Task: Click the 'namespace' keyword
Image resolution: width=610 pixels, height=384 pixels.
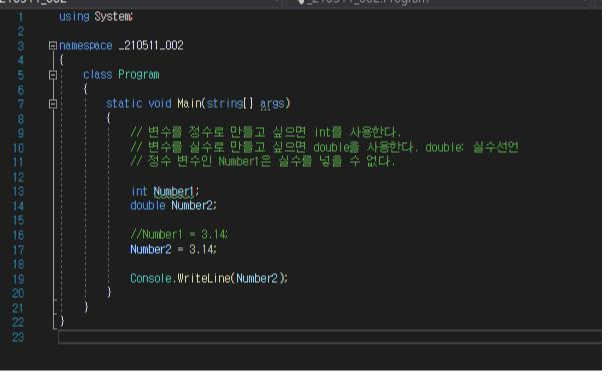Action: (86, 46)
